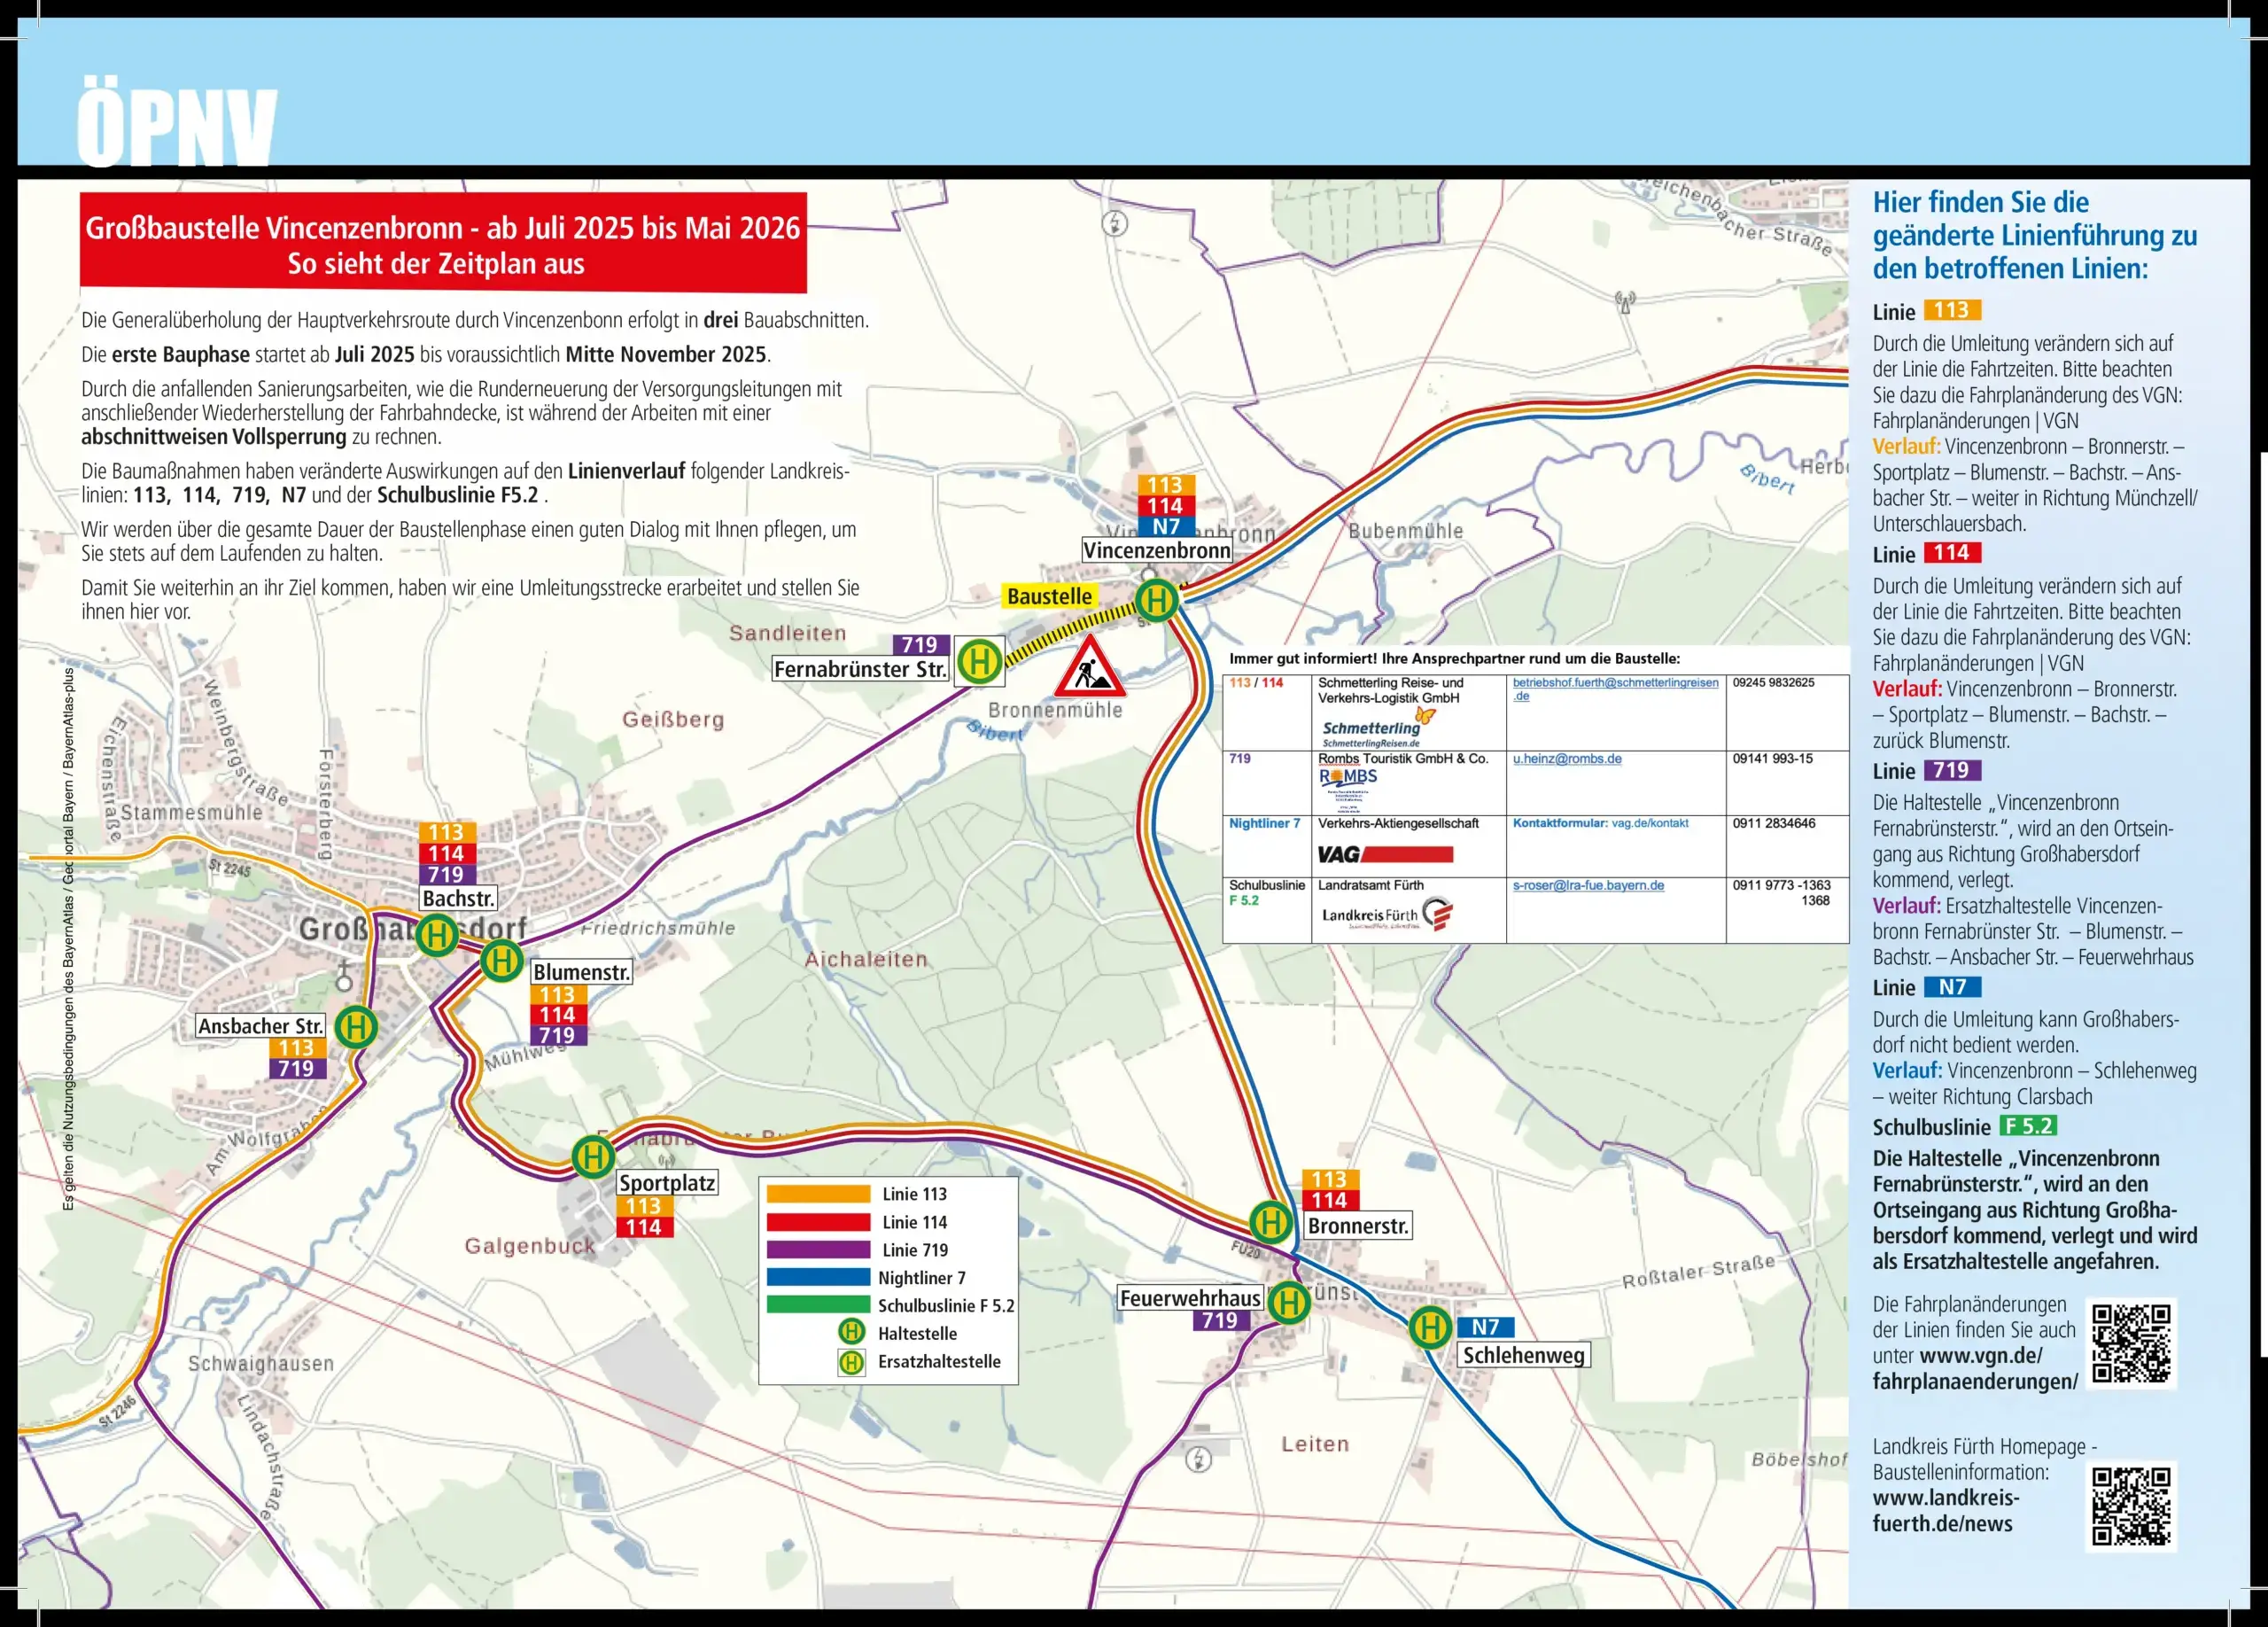Click the purple Linie 719 legend swatch
The width and height of the screenshot is (2268, 1627).
click(x=818, y=1250)
